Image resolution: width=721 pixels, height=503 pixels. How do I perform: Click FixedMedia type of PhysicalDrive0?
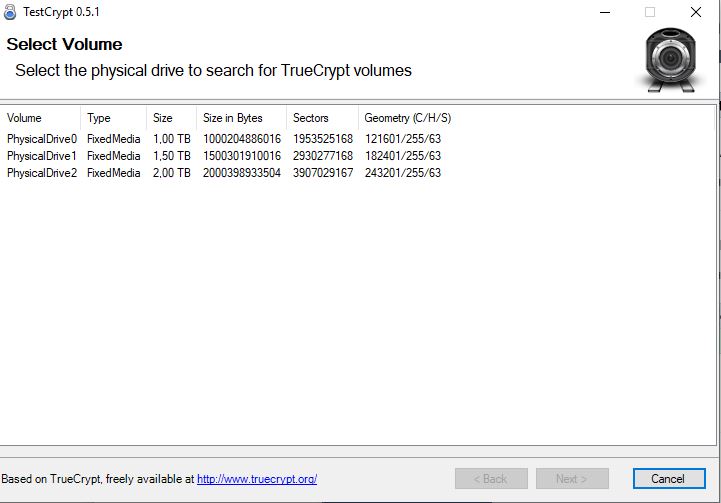[114, 139]
